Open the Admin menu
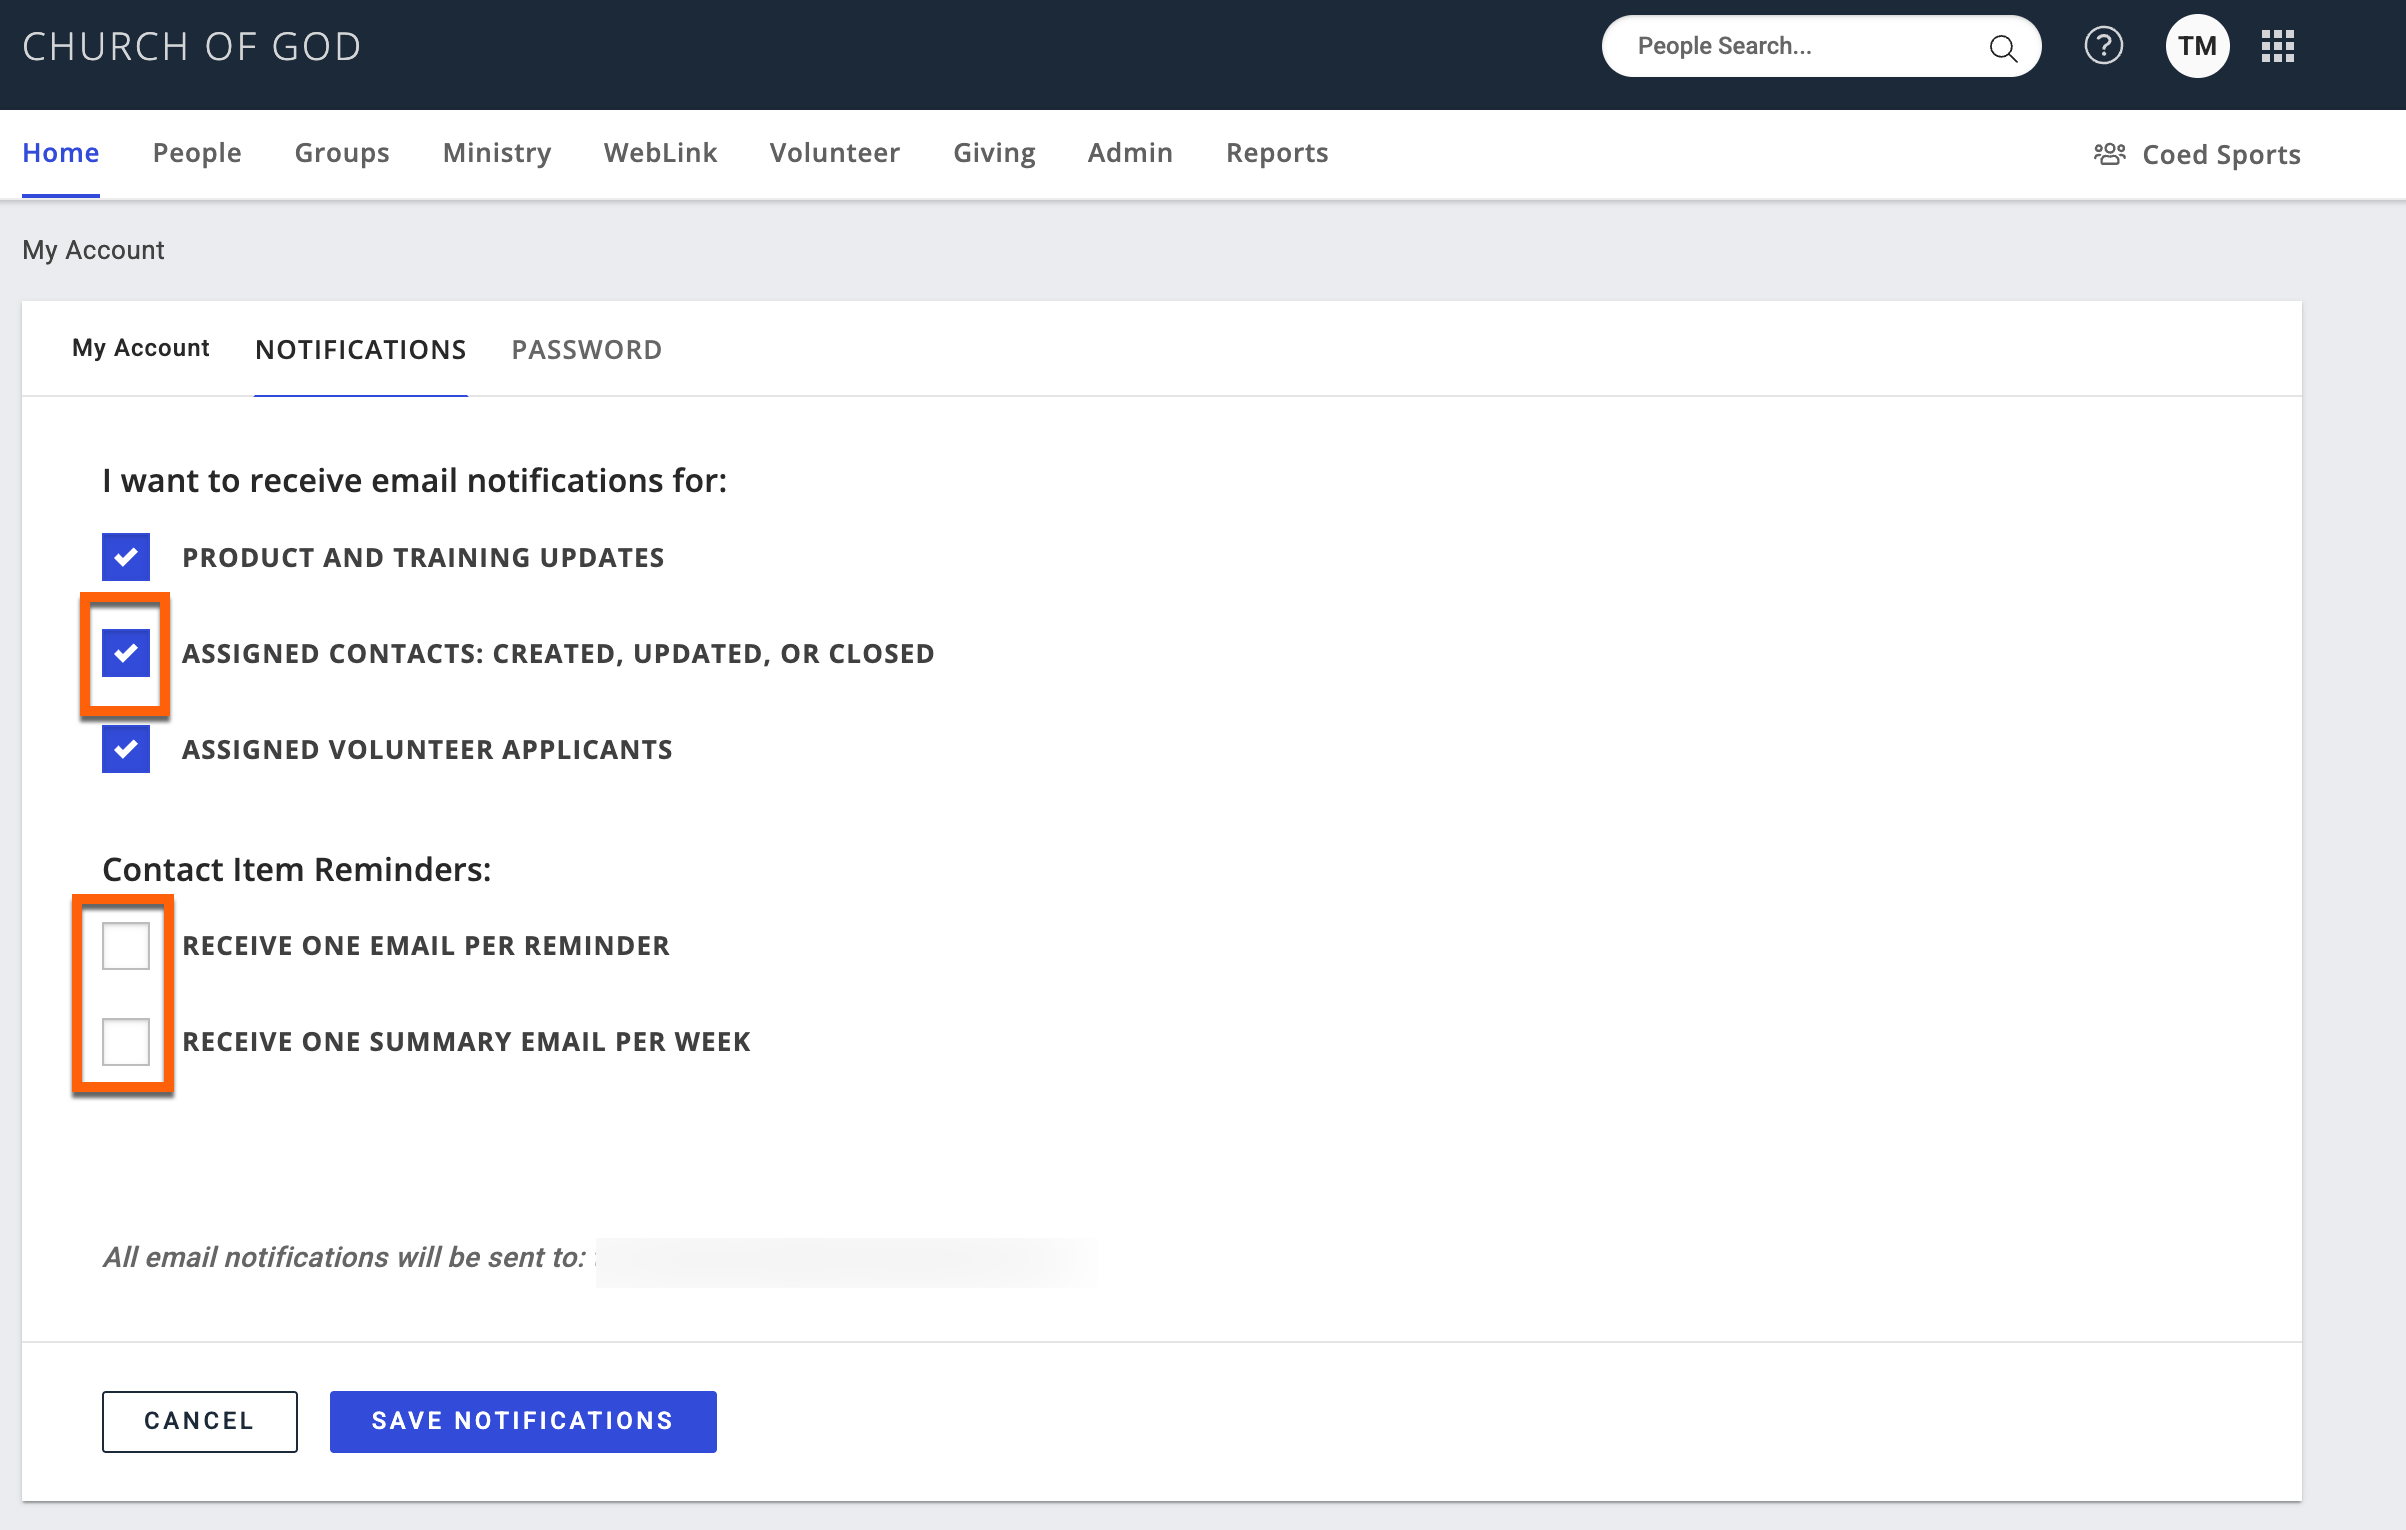This screenshot has height=1530, width=2406. (1130, 153)
